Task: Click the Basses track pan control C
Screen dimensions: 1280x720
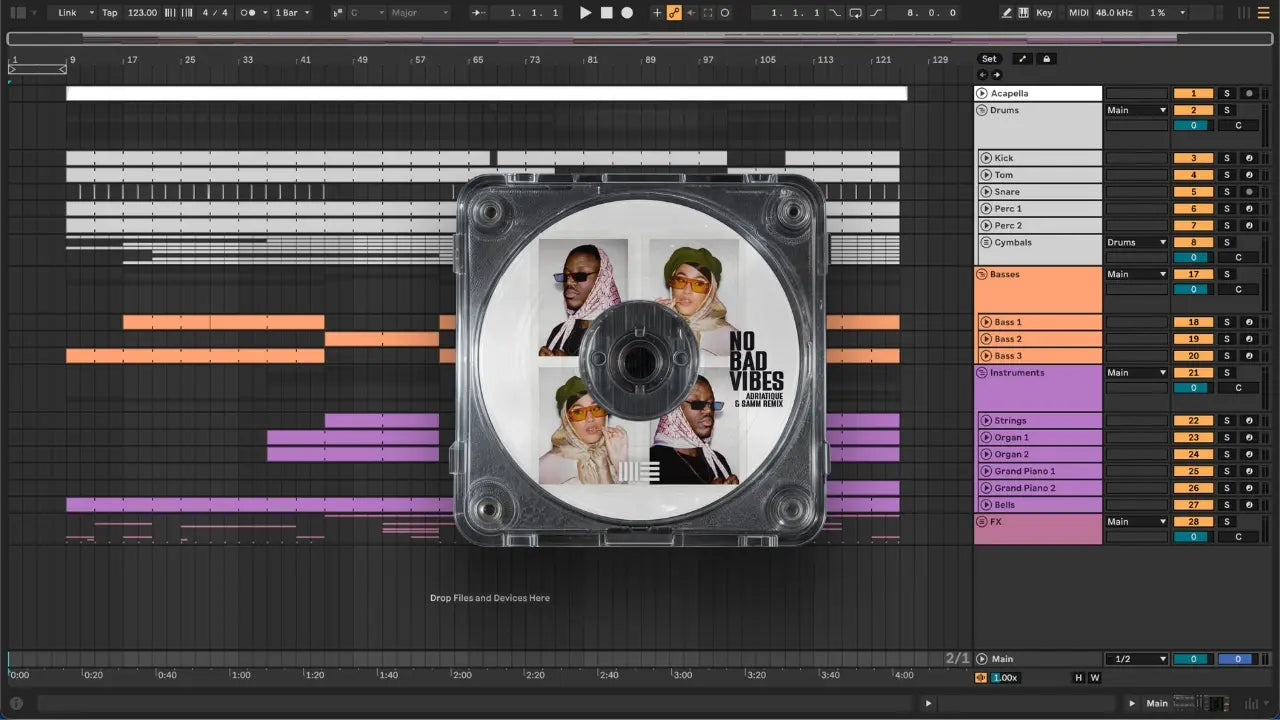Action: pos(1238,290)
